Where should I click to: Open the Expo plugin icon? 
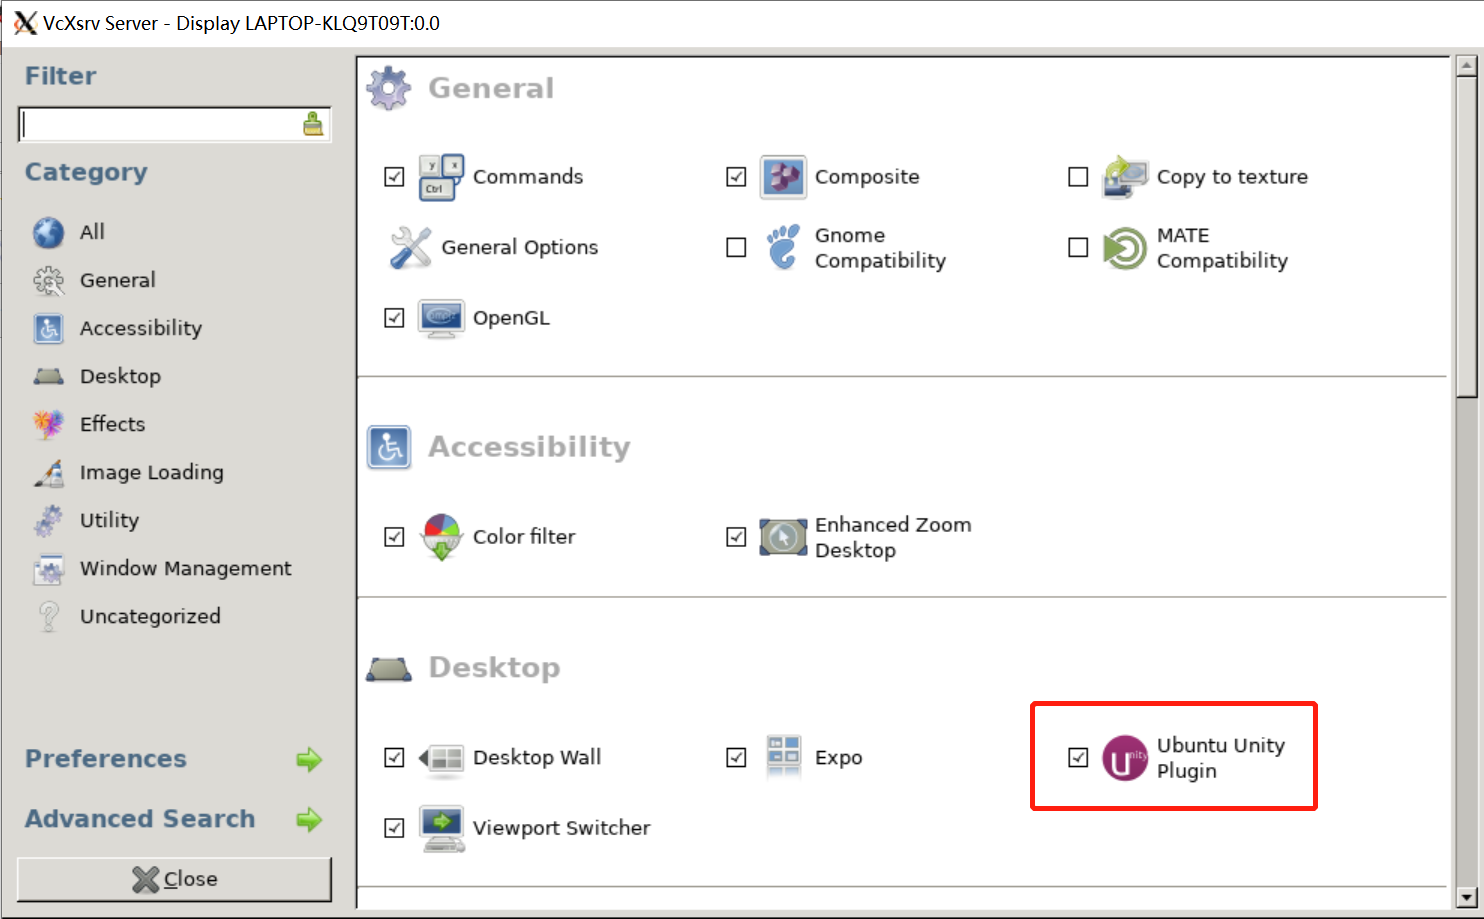[783, 757]
